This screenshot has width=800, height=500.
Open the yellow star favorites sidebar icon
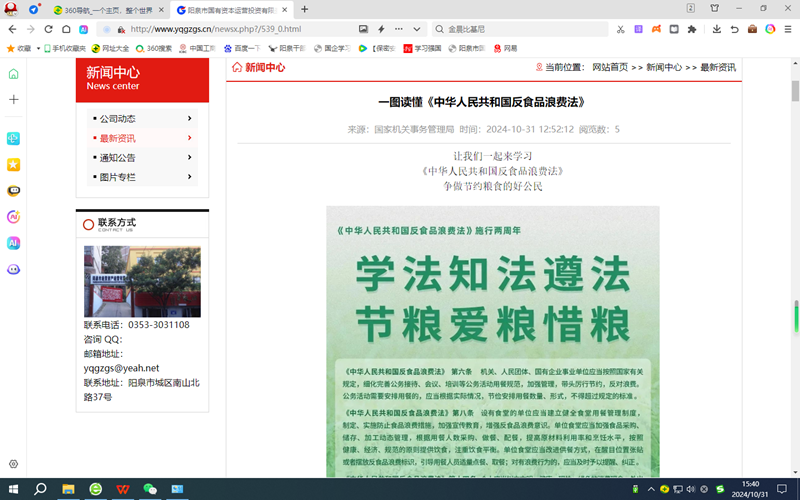(x=13, y=164)
